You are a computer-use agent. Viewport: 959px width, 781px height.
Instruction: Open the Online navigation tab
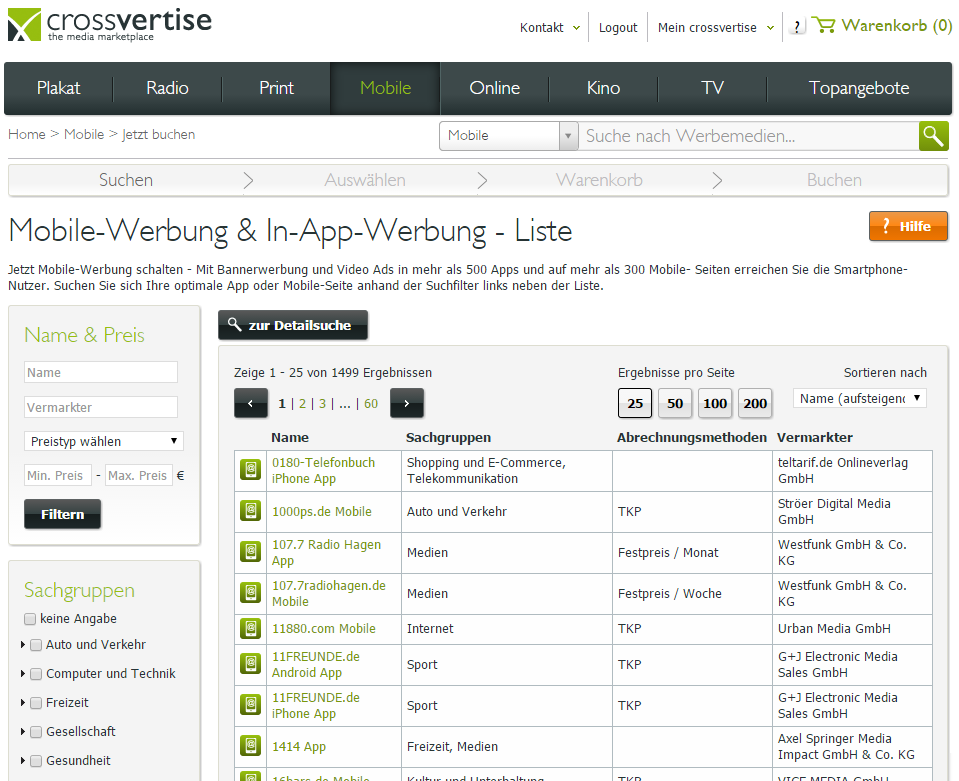[x=495, y=88]
